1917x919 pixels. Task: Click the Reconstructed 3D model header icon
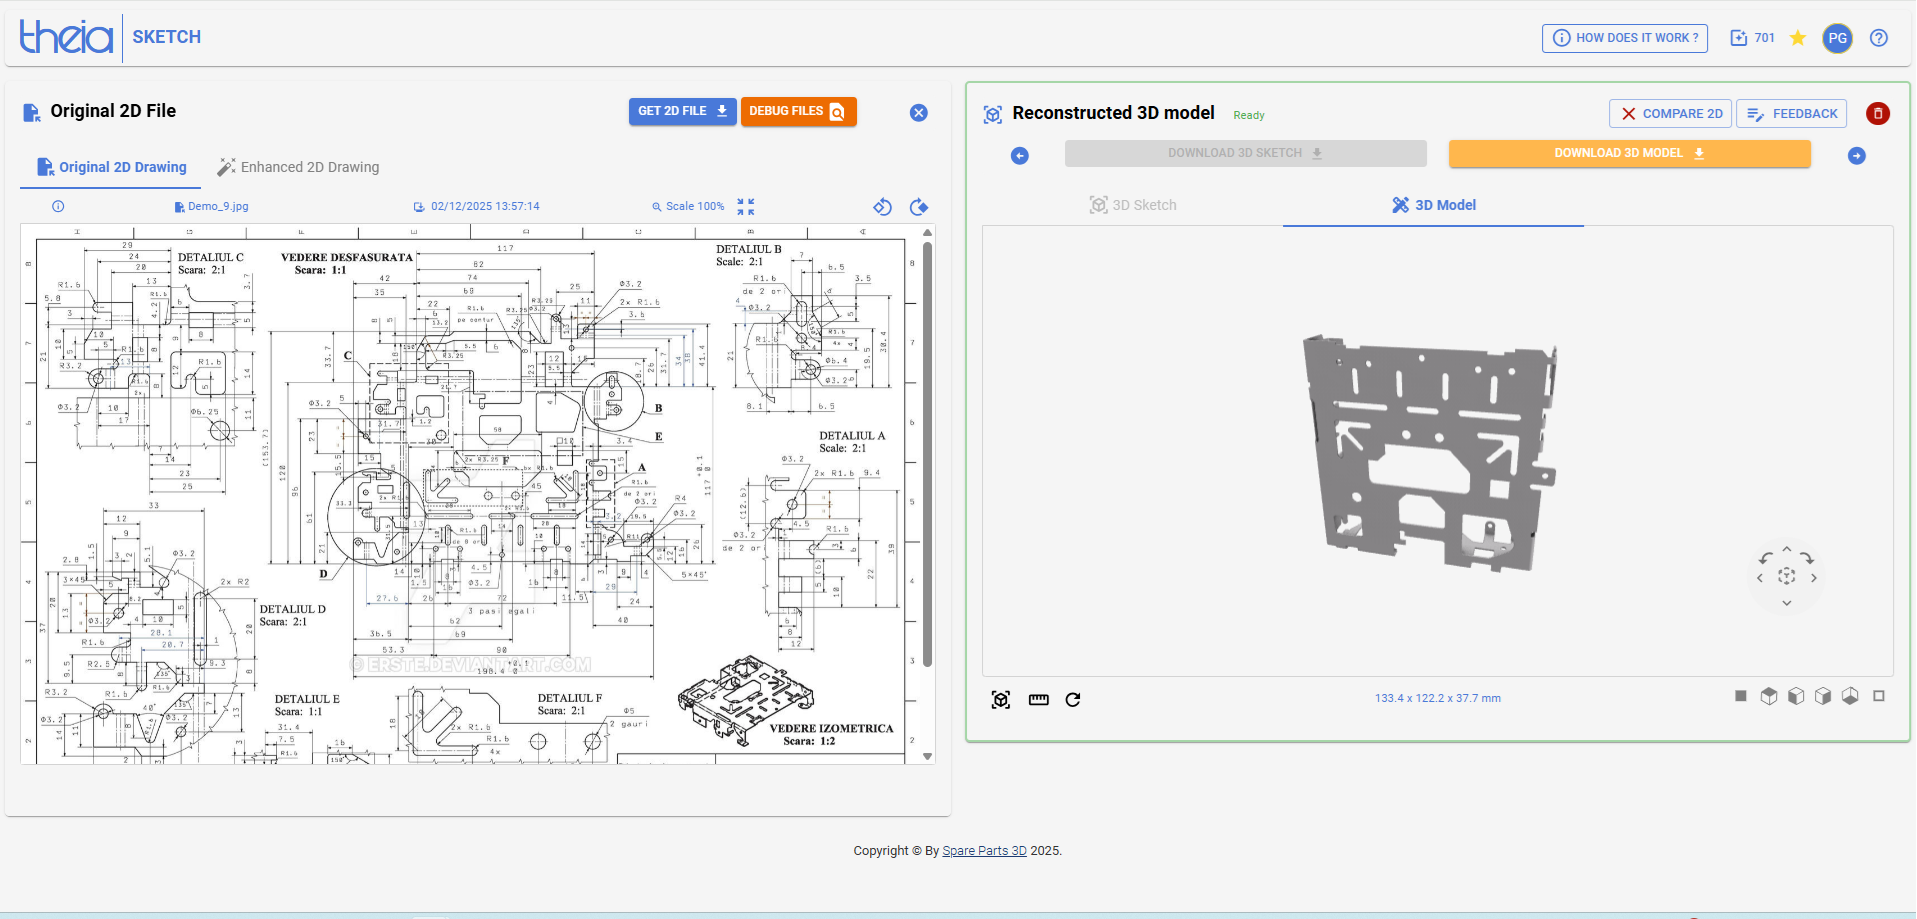[993, 114]
